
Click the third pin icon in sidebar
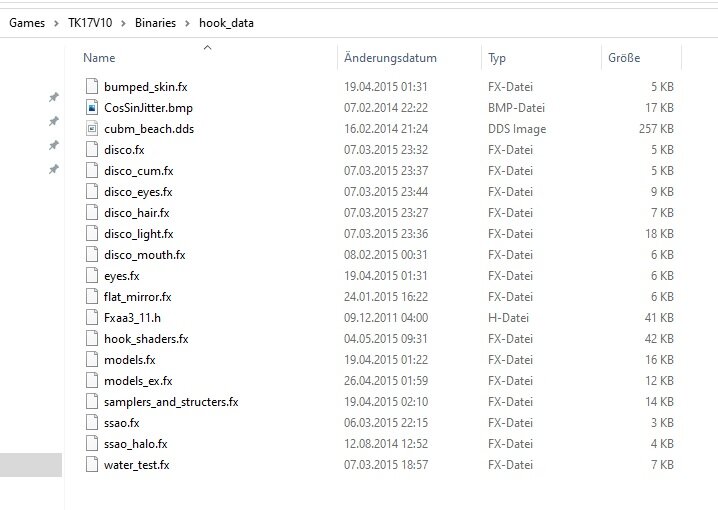[54, 146]
